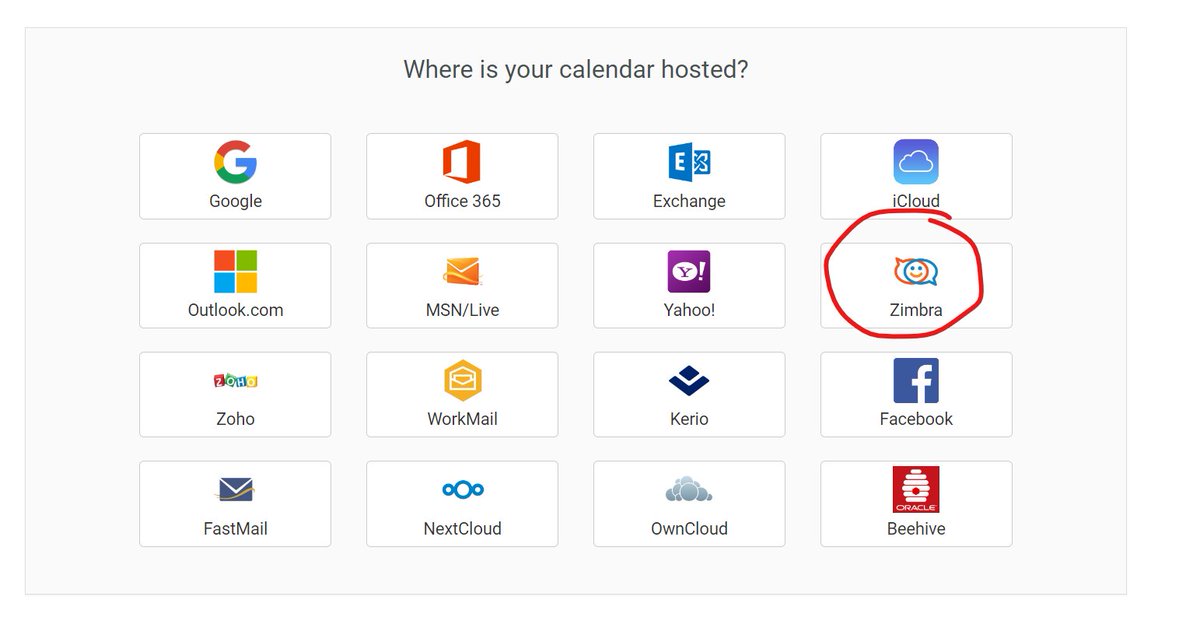Click the Google logo icon
The image size is (1200, 642).
235,162
